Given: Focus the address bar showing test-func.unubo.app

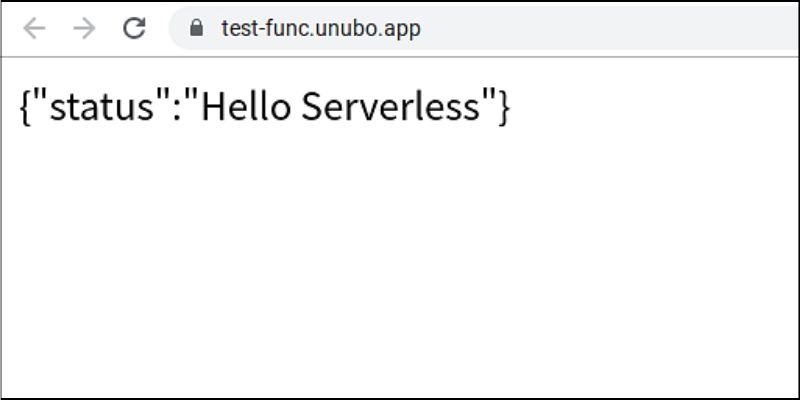Looking at the screenshot, I should [485, 28].
